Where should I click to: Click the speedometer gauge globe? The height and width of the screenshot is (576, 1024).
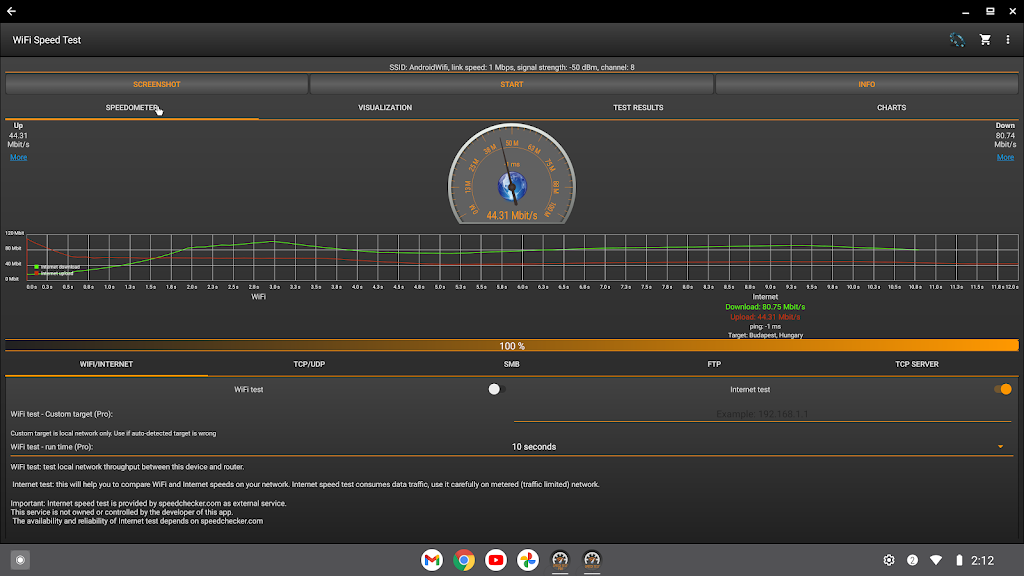point(512,186)
